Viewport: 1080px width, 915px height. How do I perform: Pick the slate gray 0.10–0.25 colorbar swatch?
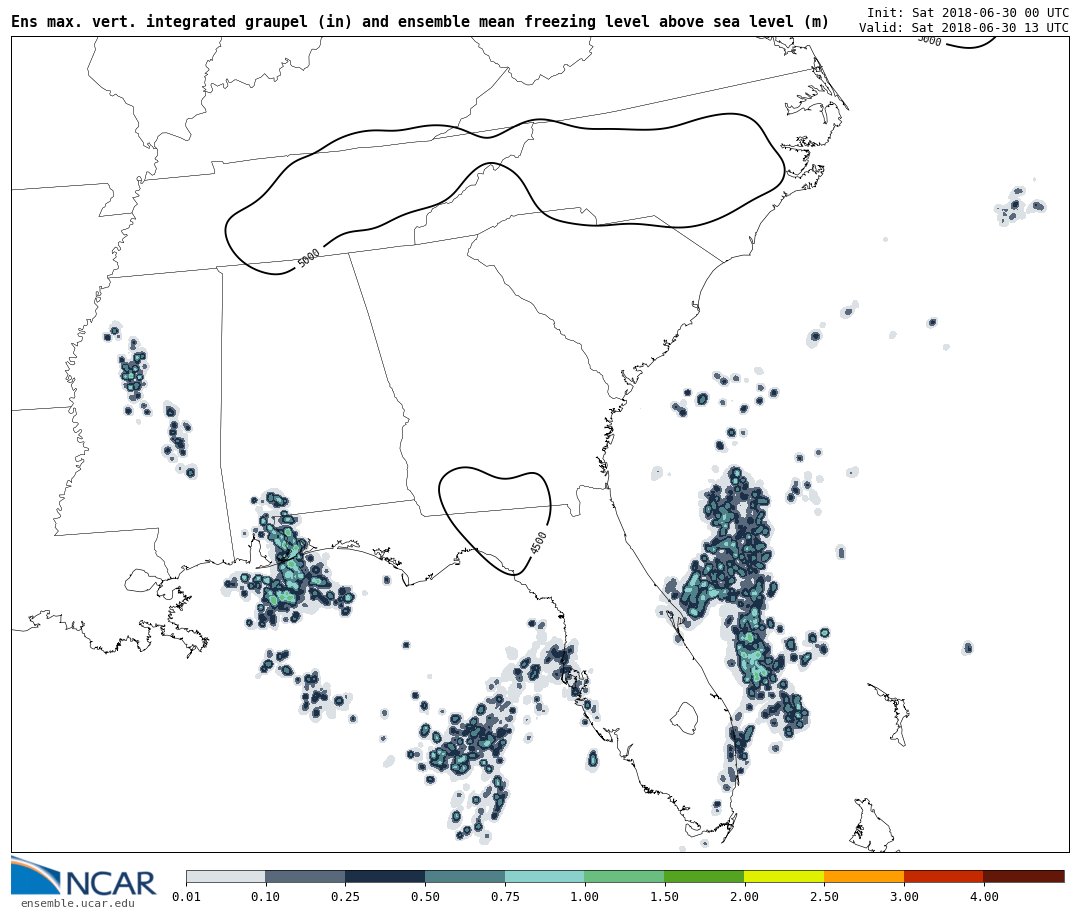click(x=305, y=876)
